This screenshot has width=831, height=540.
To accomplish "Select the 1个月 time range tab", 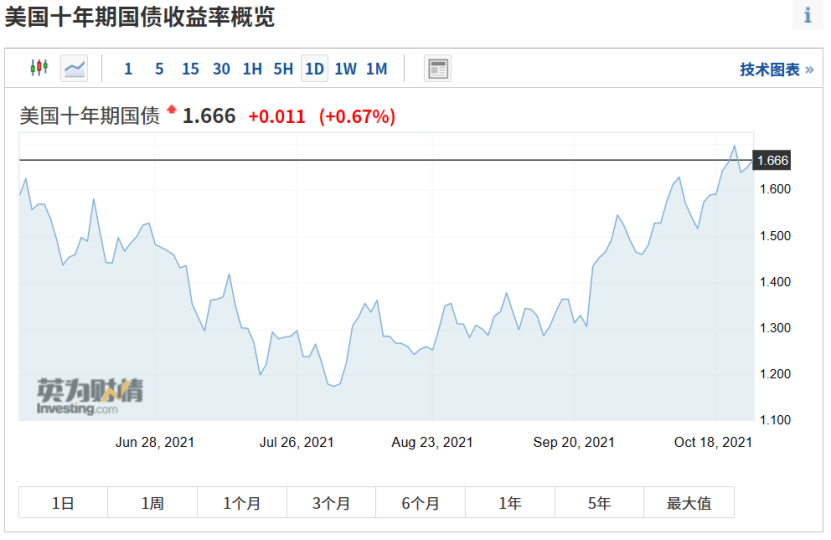I will click(242, 503).
